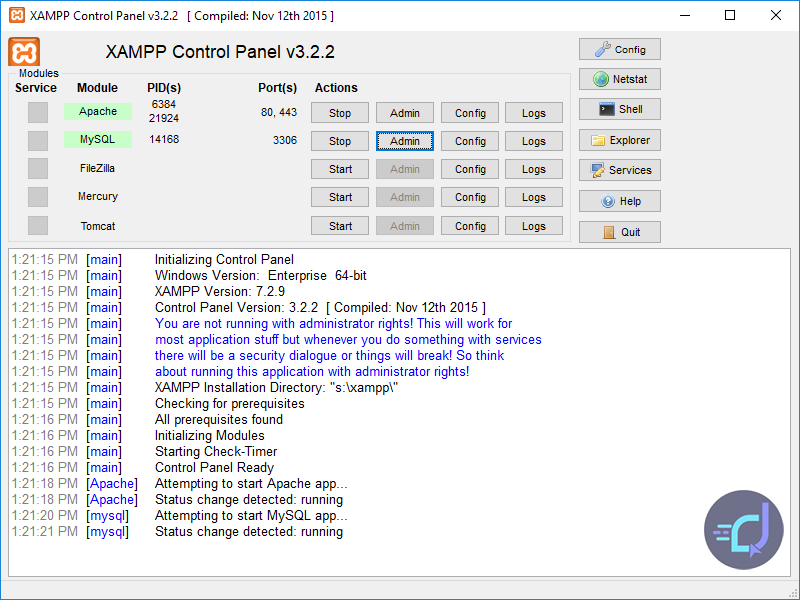
Task: Open the Config button with wrench icon
Action: 619,49
